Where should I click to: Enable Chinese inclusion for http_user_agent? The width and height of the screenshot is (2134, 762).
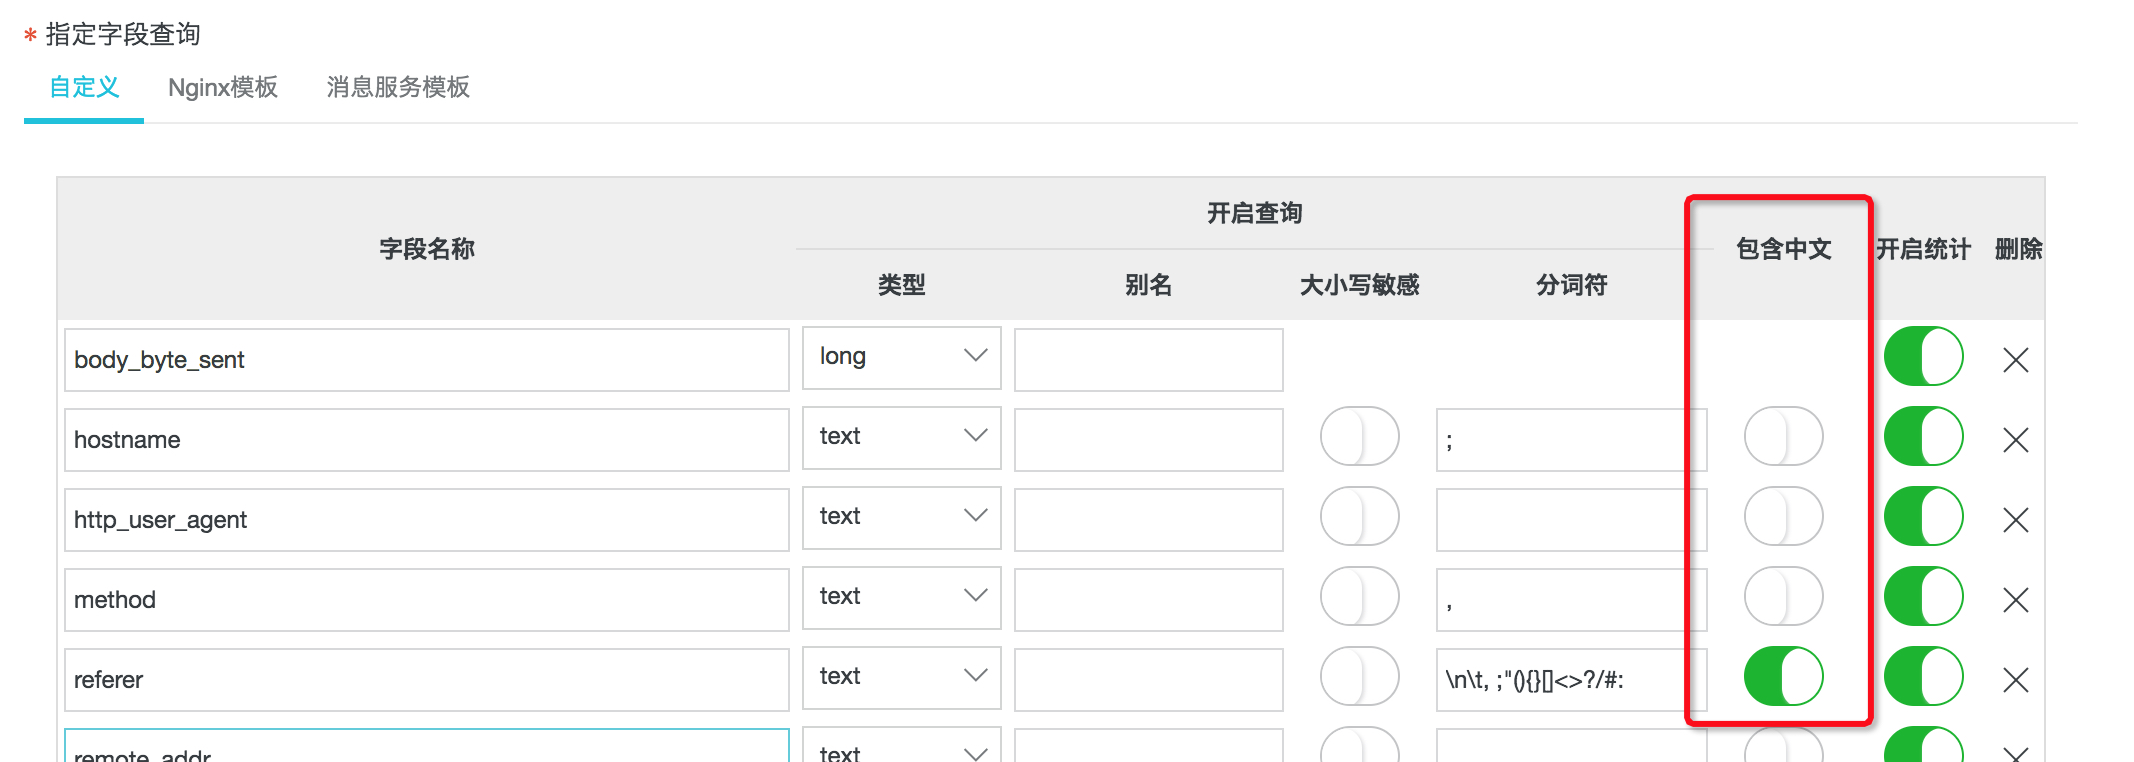(1784, 516)
